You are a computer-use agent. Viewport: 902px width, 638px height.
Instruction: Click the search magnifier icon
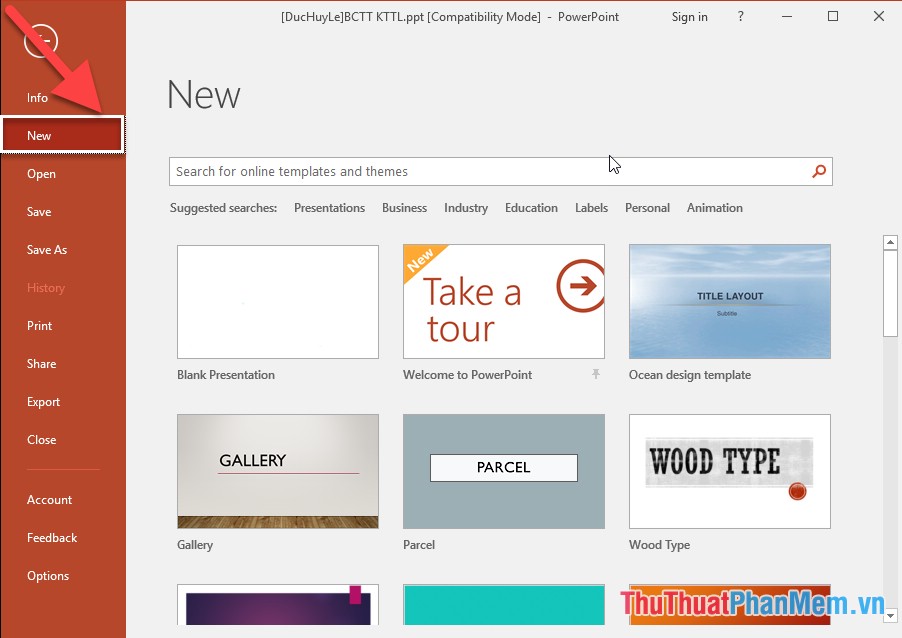coord(819,171)
